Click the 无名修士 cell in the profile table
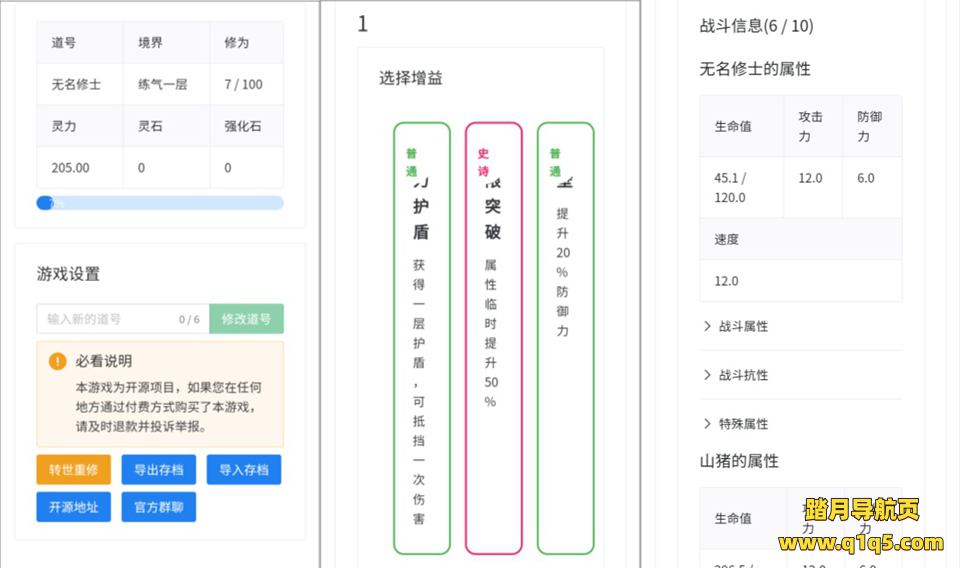Viewport: 960px width, 568px height. pos(76,85)
